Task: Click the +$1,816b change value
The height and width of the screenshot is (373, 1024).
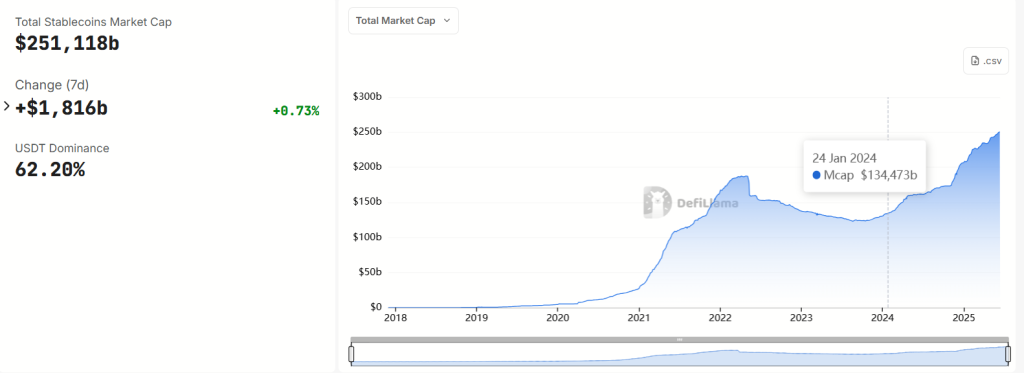Action: [61, 108]
